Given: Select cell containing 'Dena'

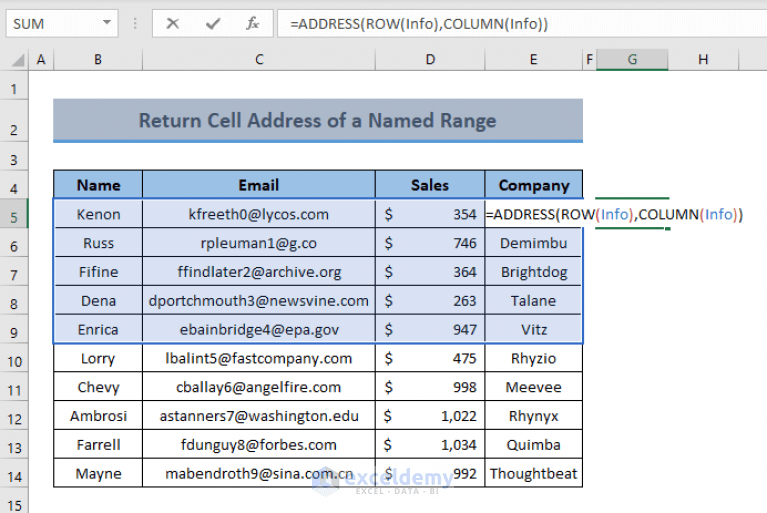Looking at the screenshot, I should 98,300.
